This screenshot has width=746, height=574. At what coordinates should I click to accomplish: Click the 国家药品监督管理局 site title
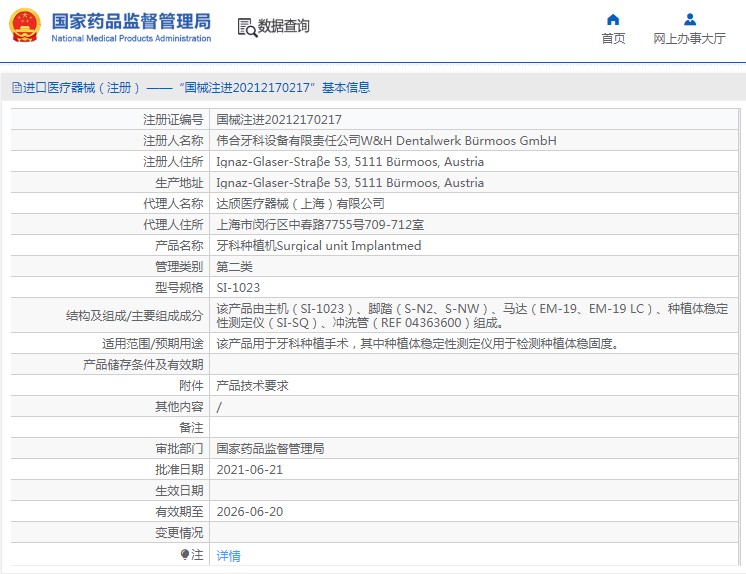[130, 21]
